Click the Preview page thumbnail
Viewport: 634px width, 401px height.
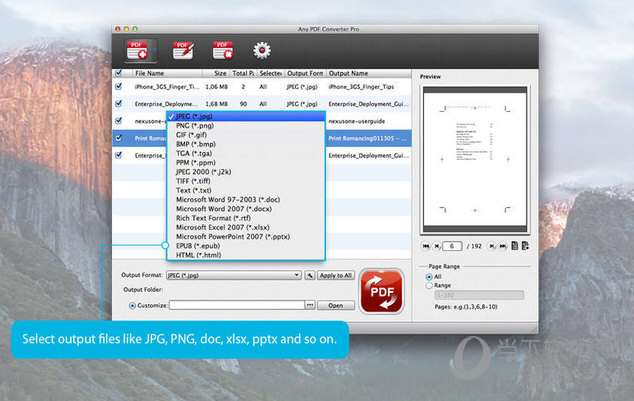click(475, 160)
